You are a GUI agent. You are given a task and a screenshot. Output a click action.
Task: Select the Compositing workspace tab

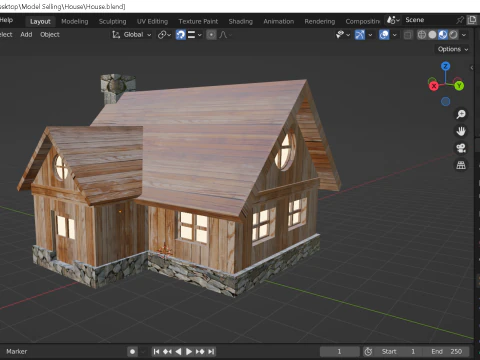click(362, 21)
